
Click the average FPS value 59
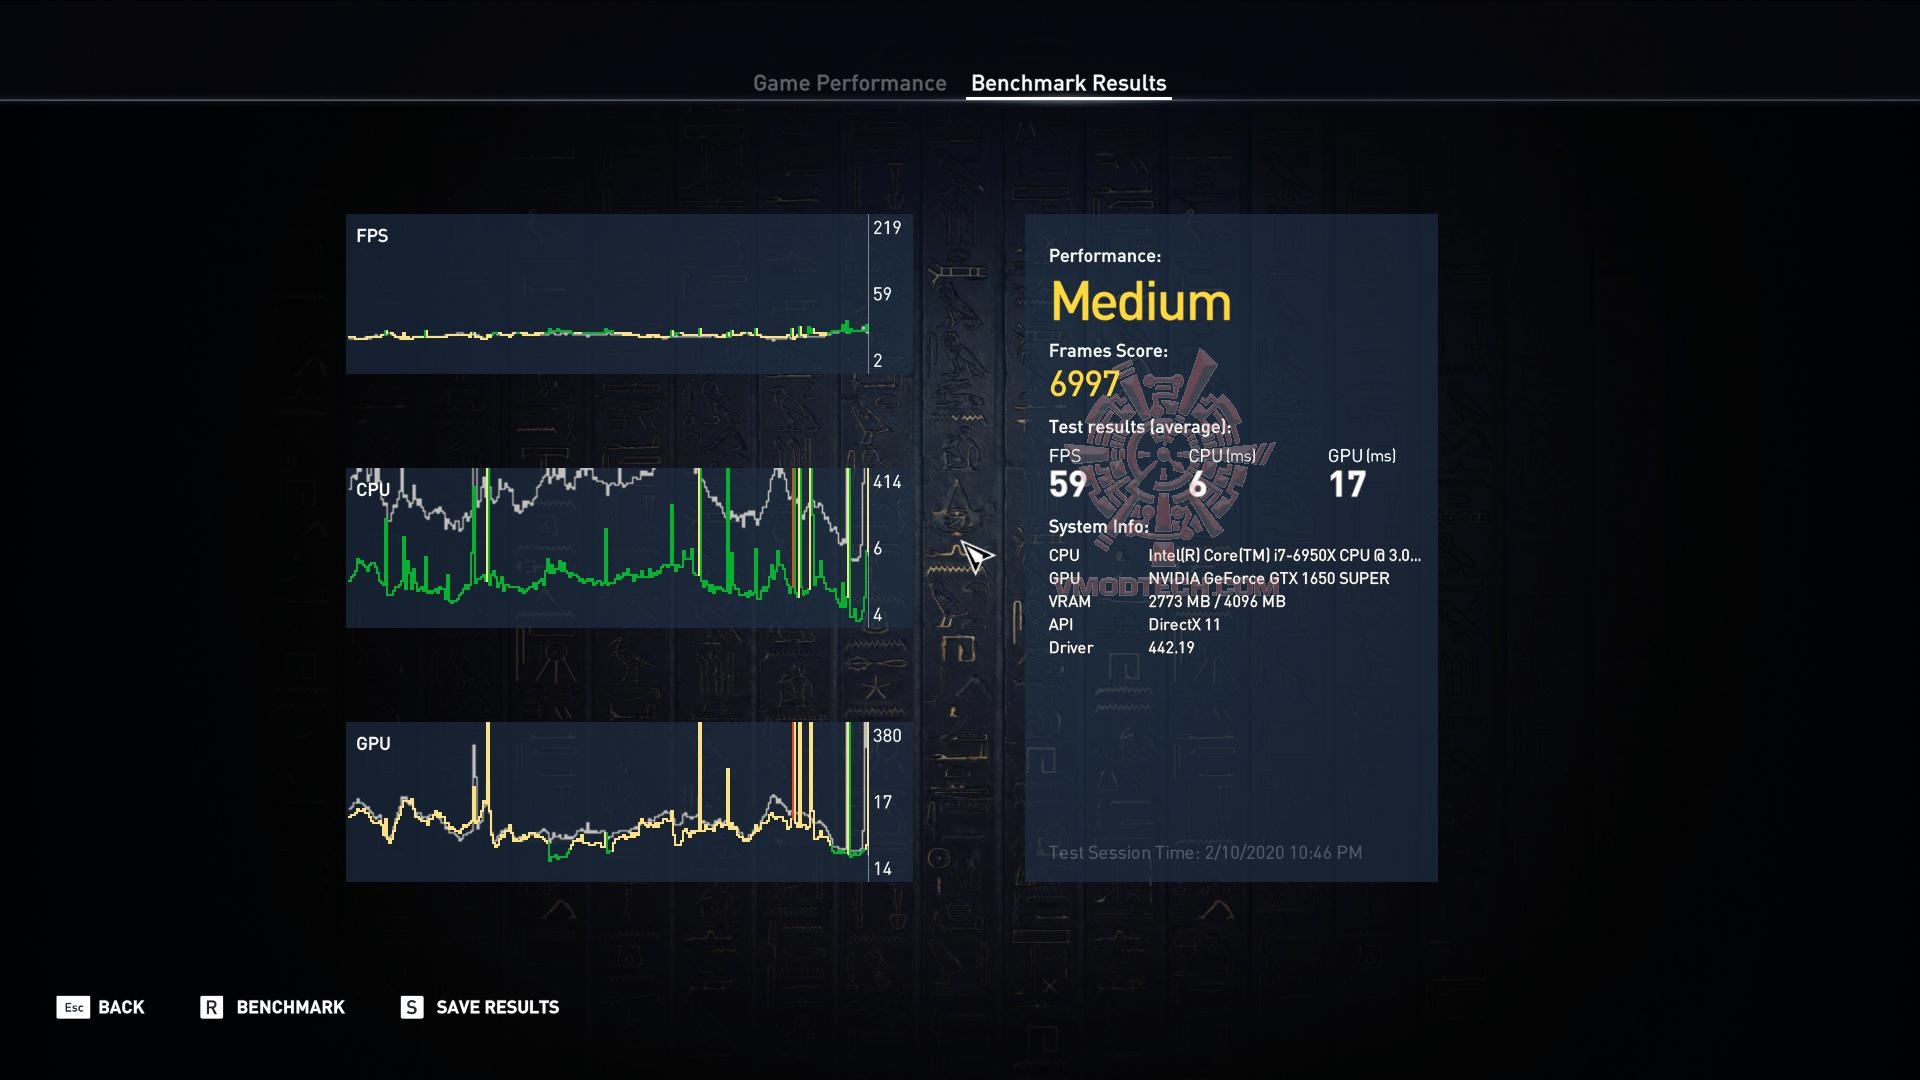[x=1067, y=485]
